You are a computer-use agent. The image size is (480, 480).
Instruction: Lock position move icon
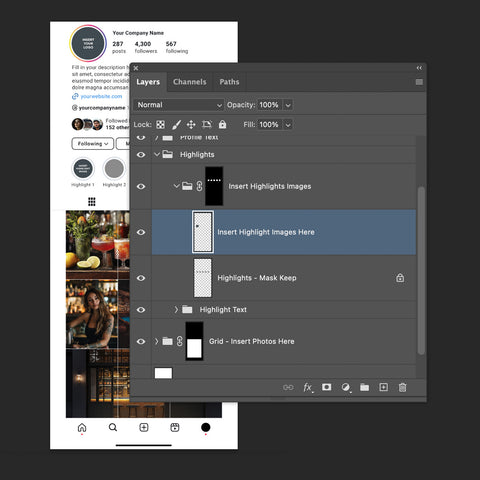191,125
